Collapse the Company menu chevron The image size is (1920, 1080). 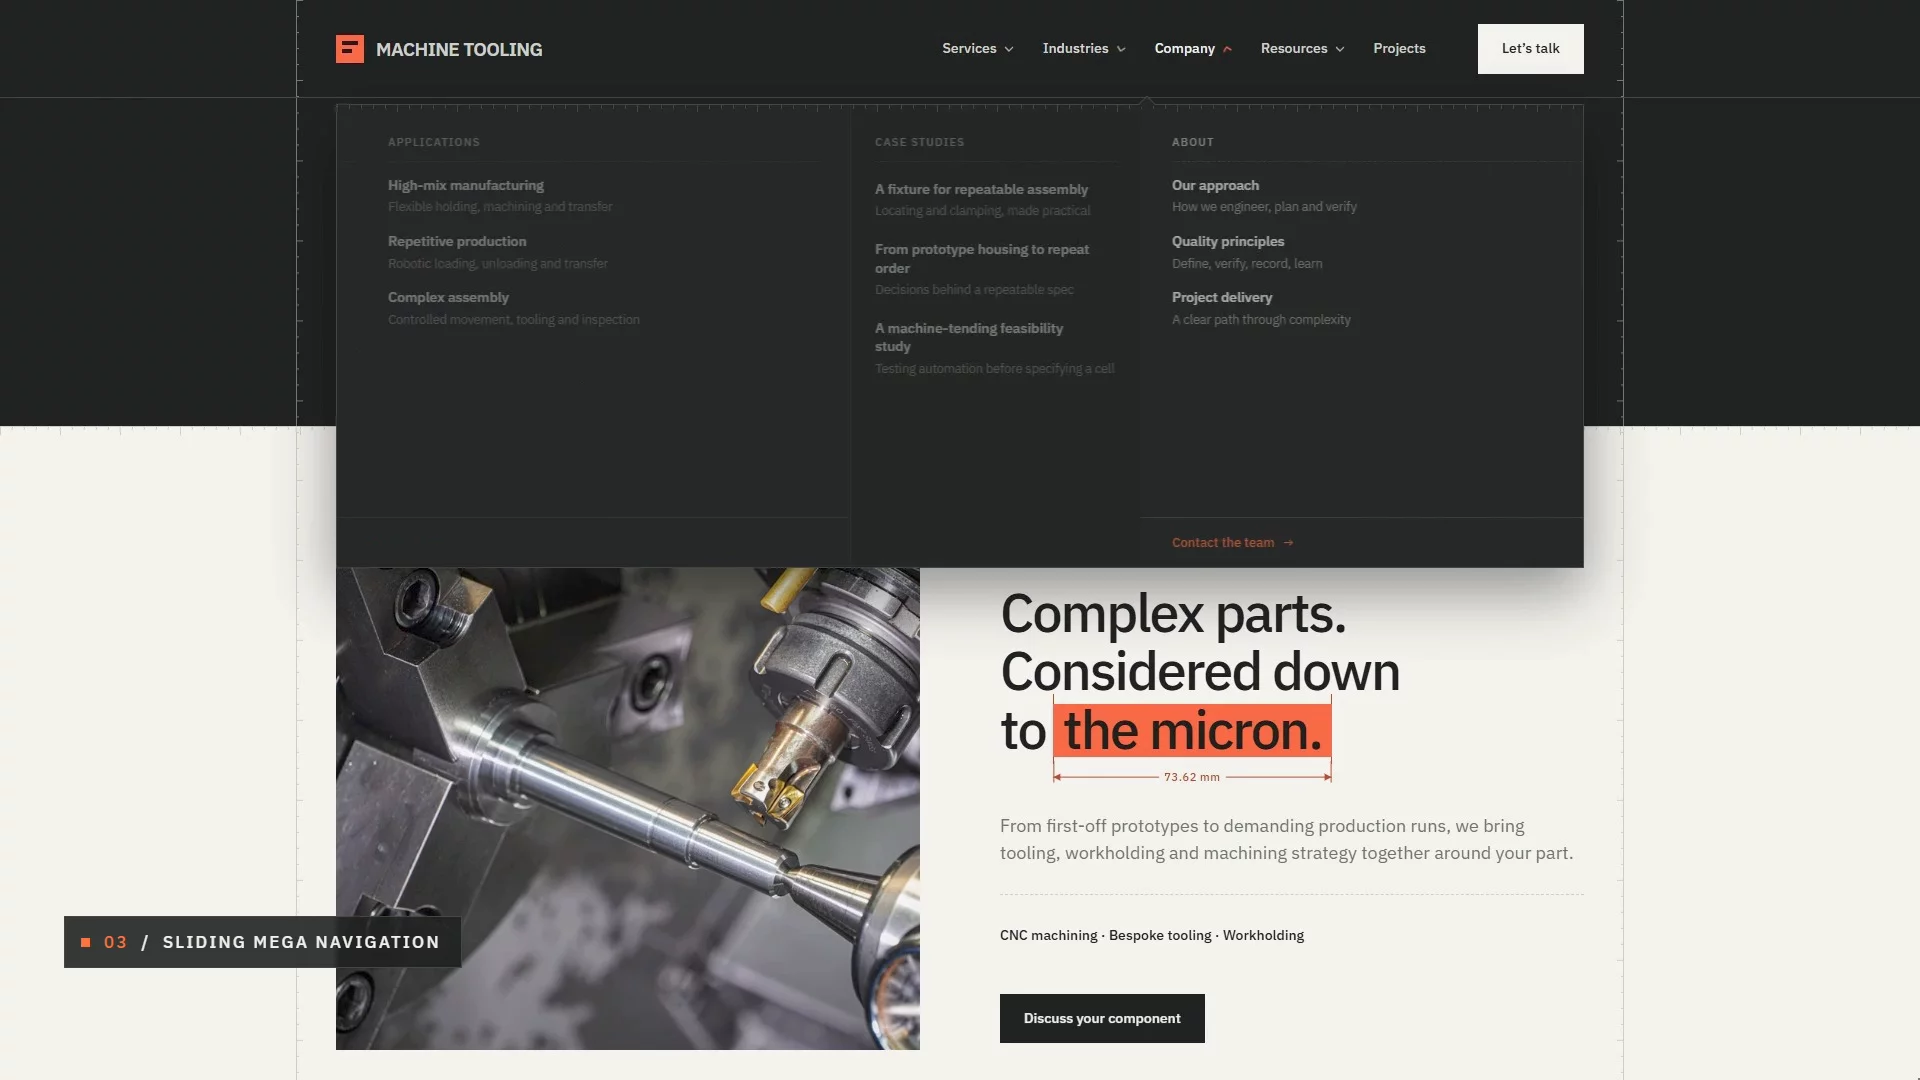tap(1227, 49)
